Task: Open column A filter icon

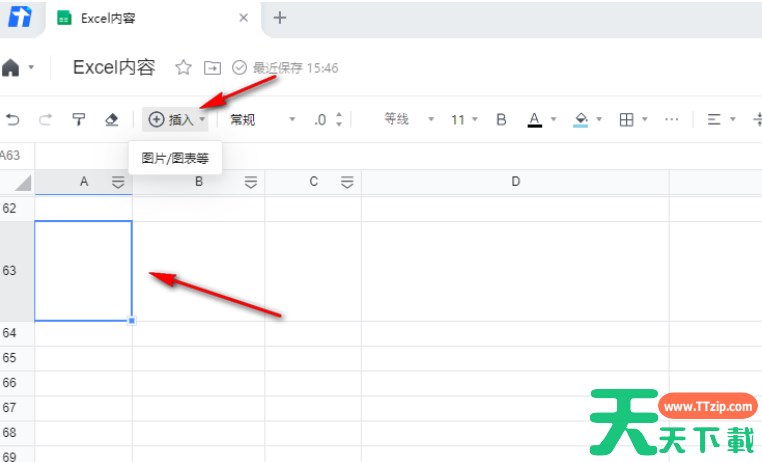Action: pos(118,183)
